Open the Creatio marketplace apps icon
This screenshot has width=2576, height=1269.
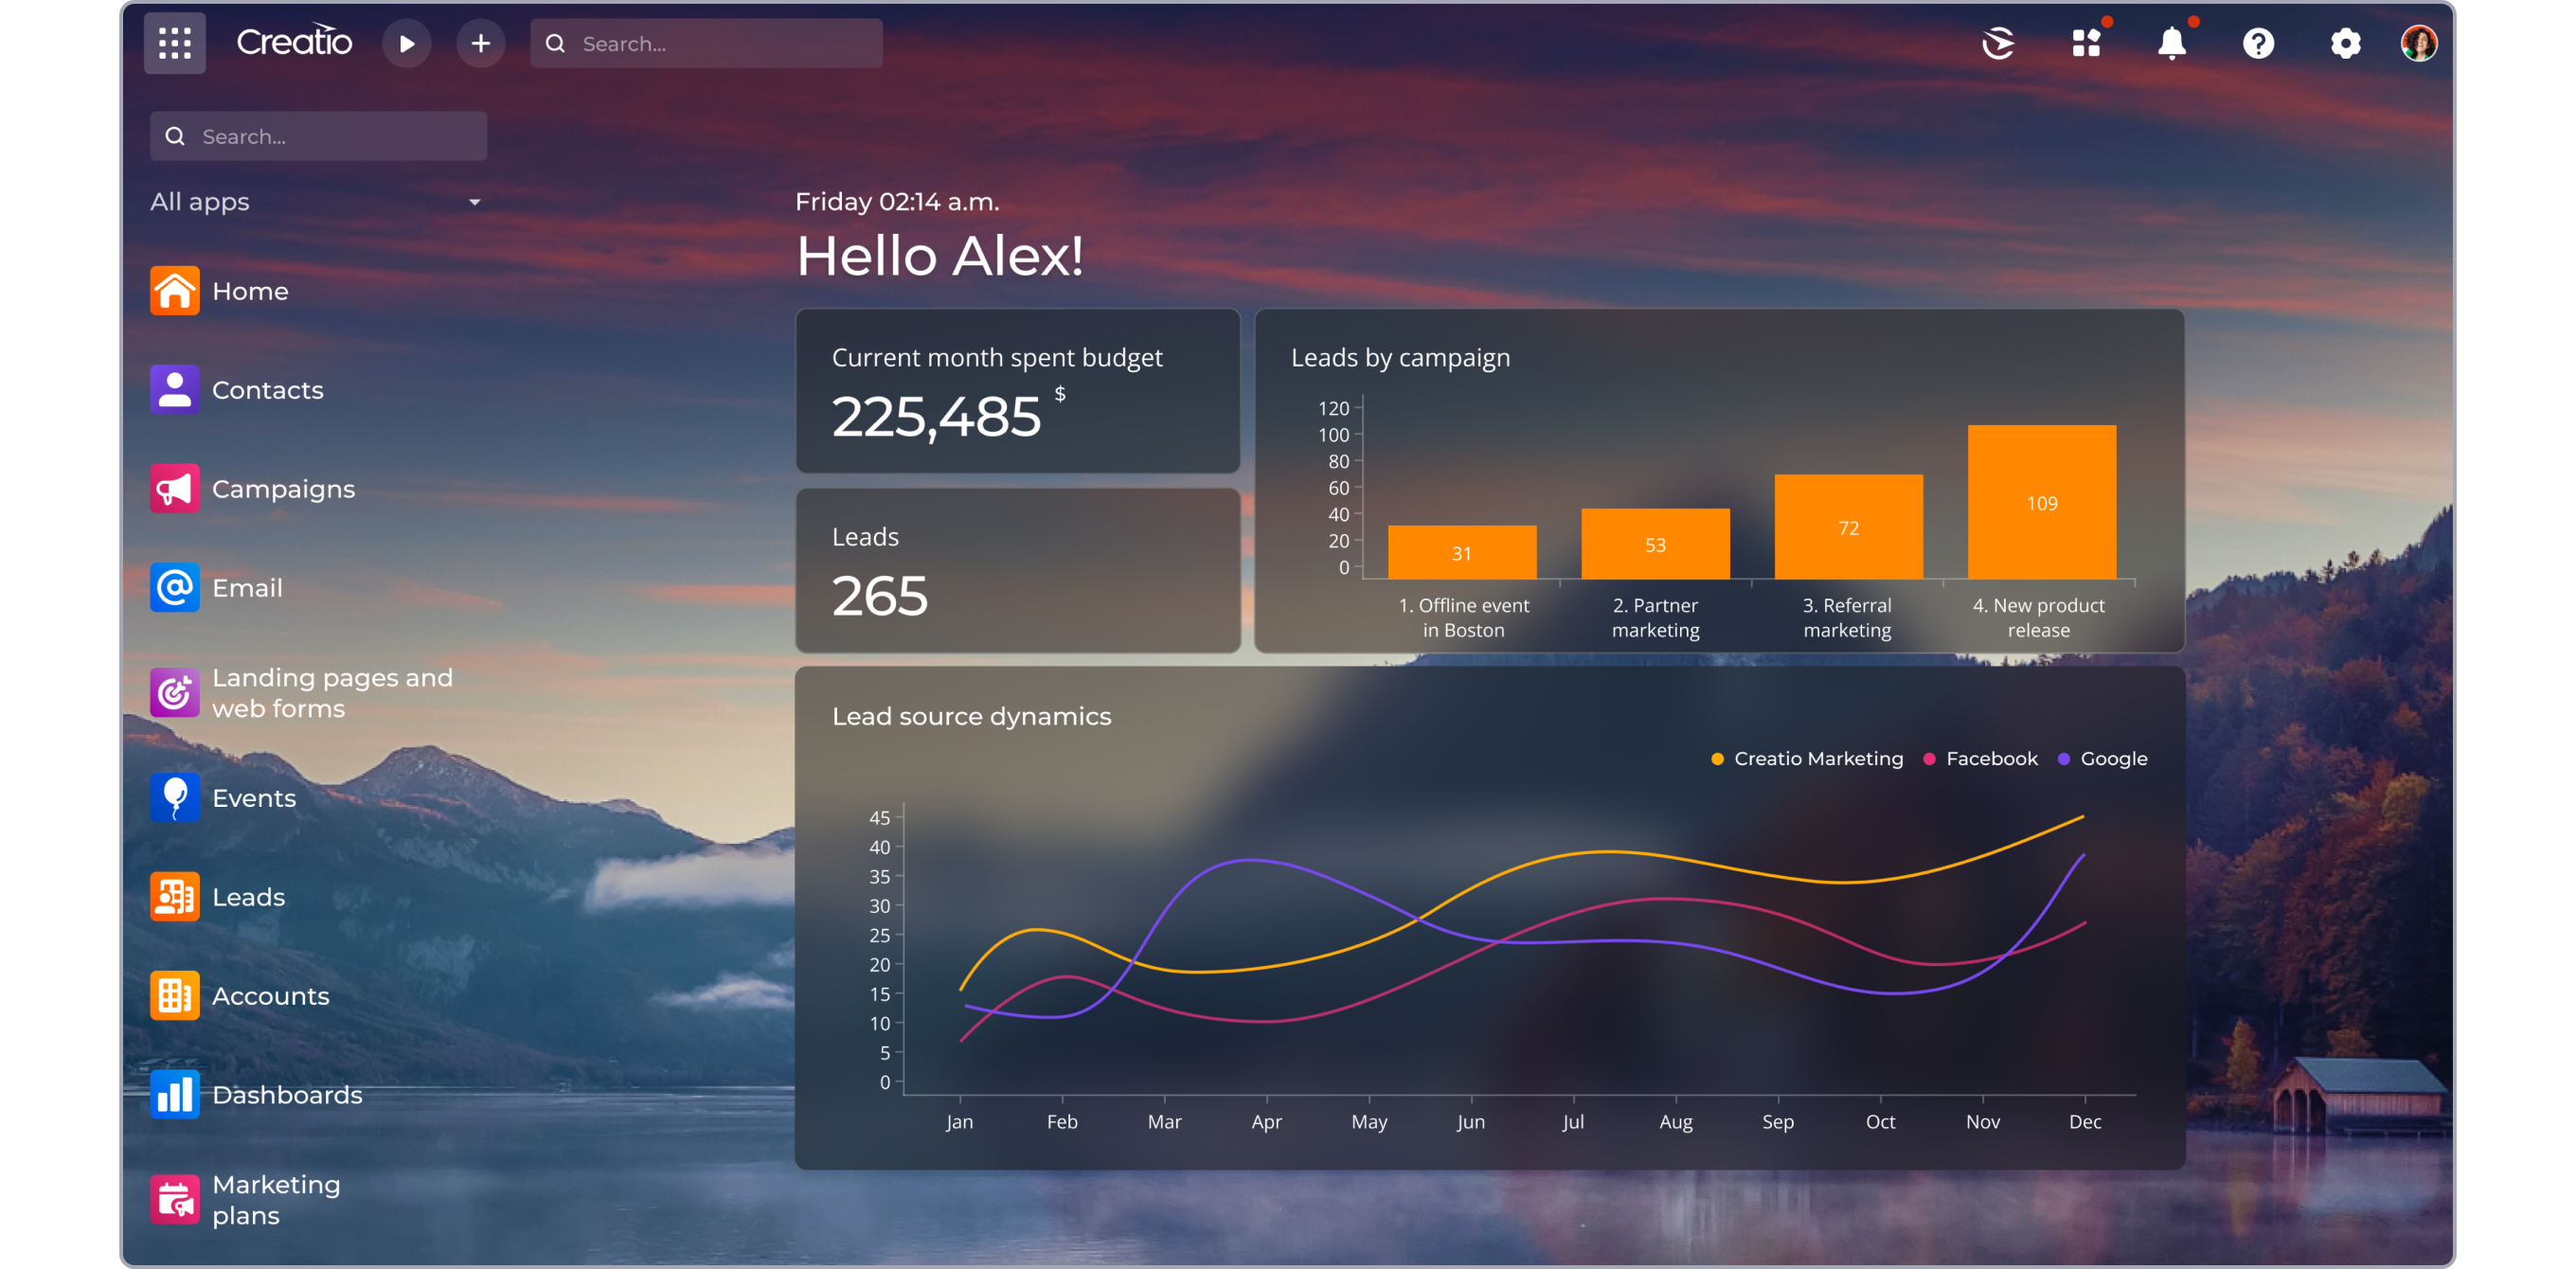[x=2086, y=43]
